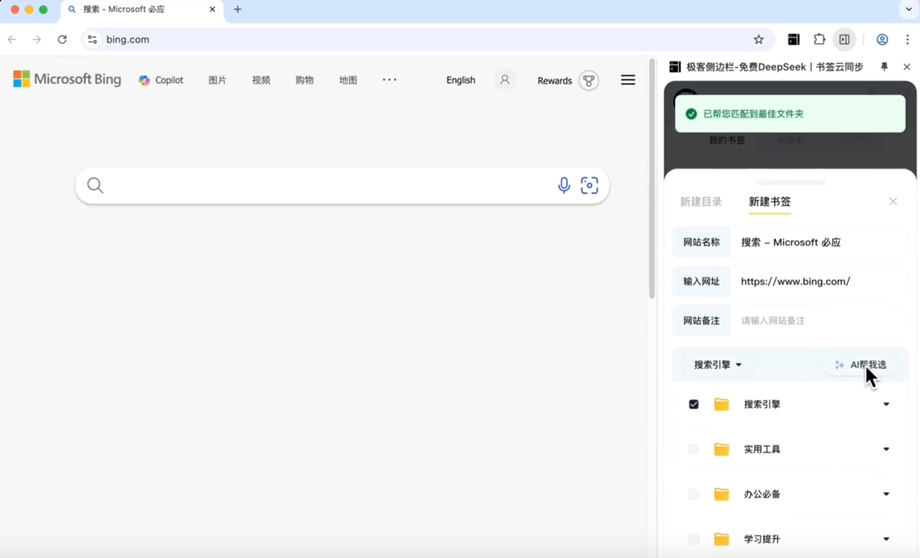Go to Bing 购物 shopping
Image resolution: width=920 pixels, height=558 pixels.
pyautogui.click(x=305, y=80)
